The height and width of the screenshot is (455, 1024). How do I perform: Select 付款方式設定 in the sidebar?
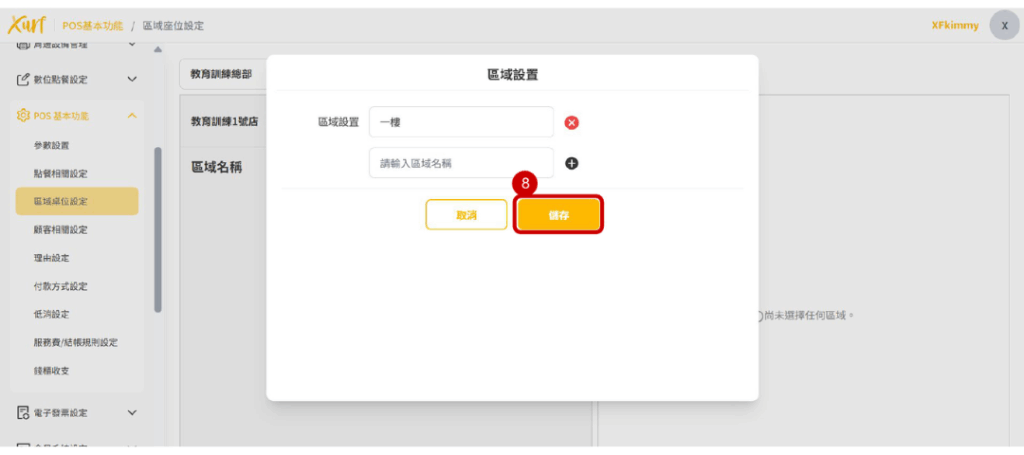pyautogui.click(x=61, y=286)
